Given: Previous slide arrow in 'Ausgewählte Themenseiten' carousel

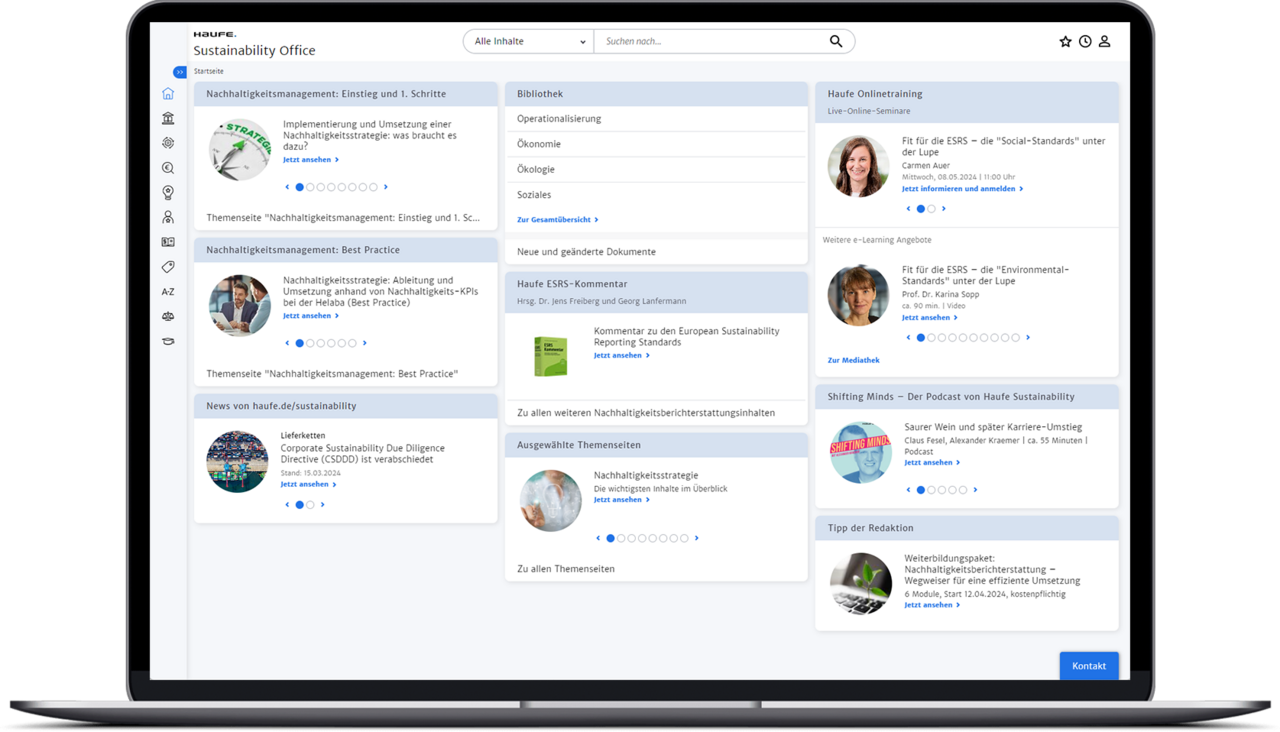Looking at the screenshot, I should (x=598, y=538).
